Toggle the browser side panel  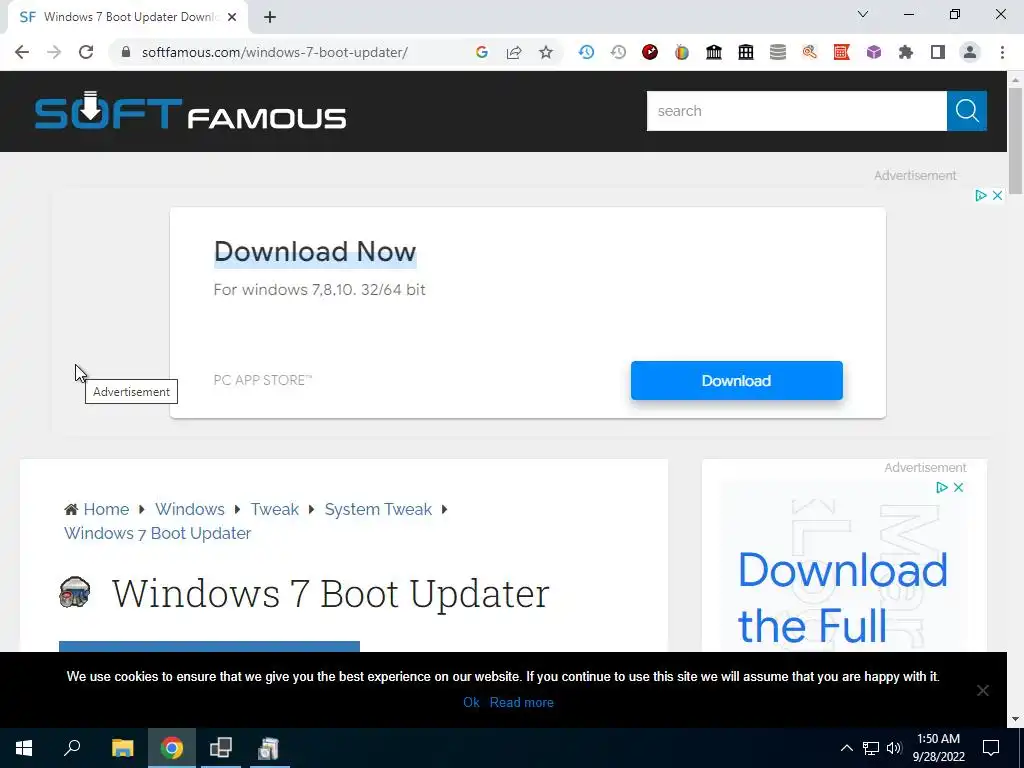[x=938, y=52]
